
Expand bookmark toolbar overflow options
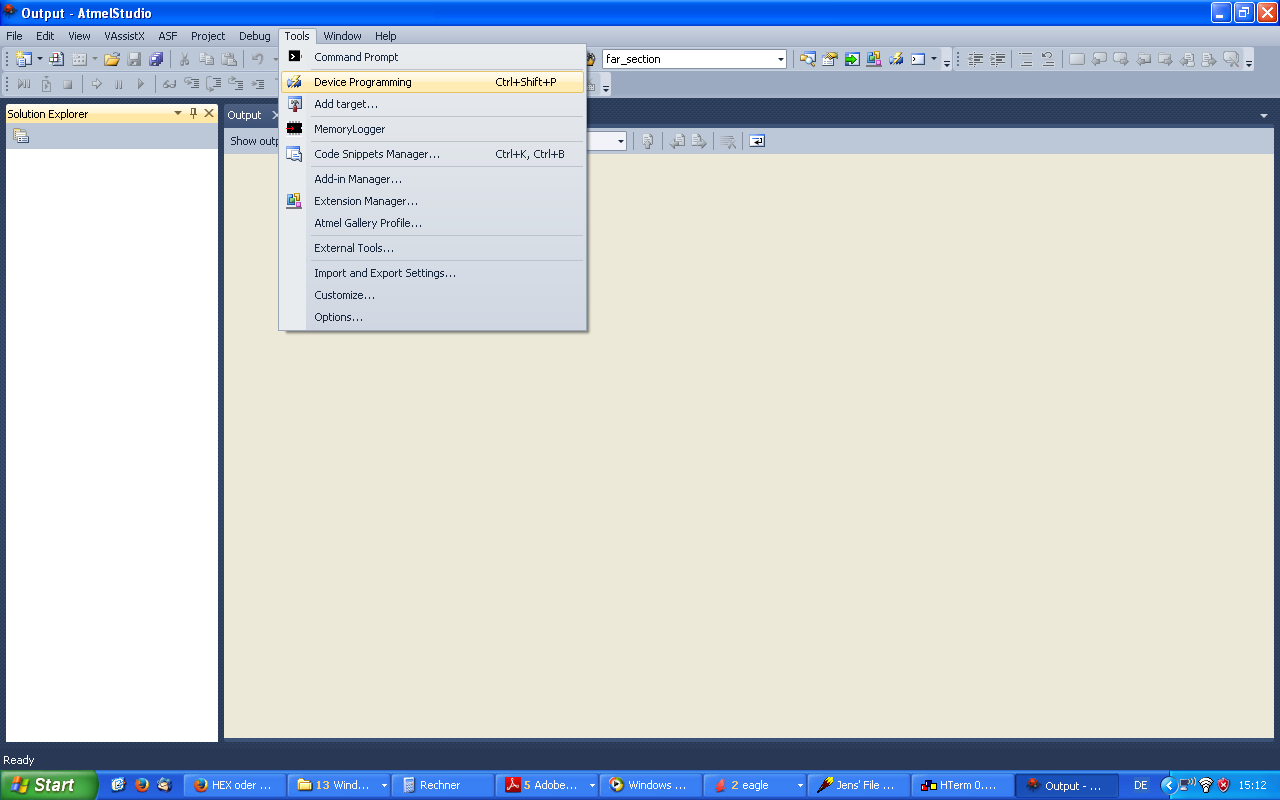pos(1248,62)
